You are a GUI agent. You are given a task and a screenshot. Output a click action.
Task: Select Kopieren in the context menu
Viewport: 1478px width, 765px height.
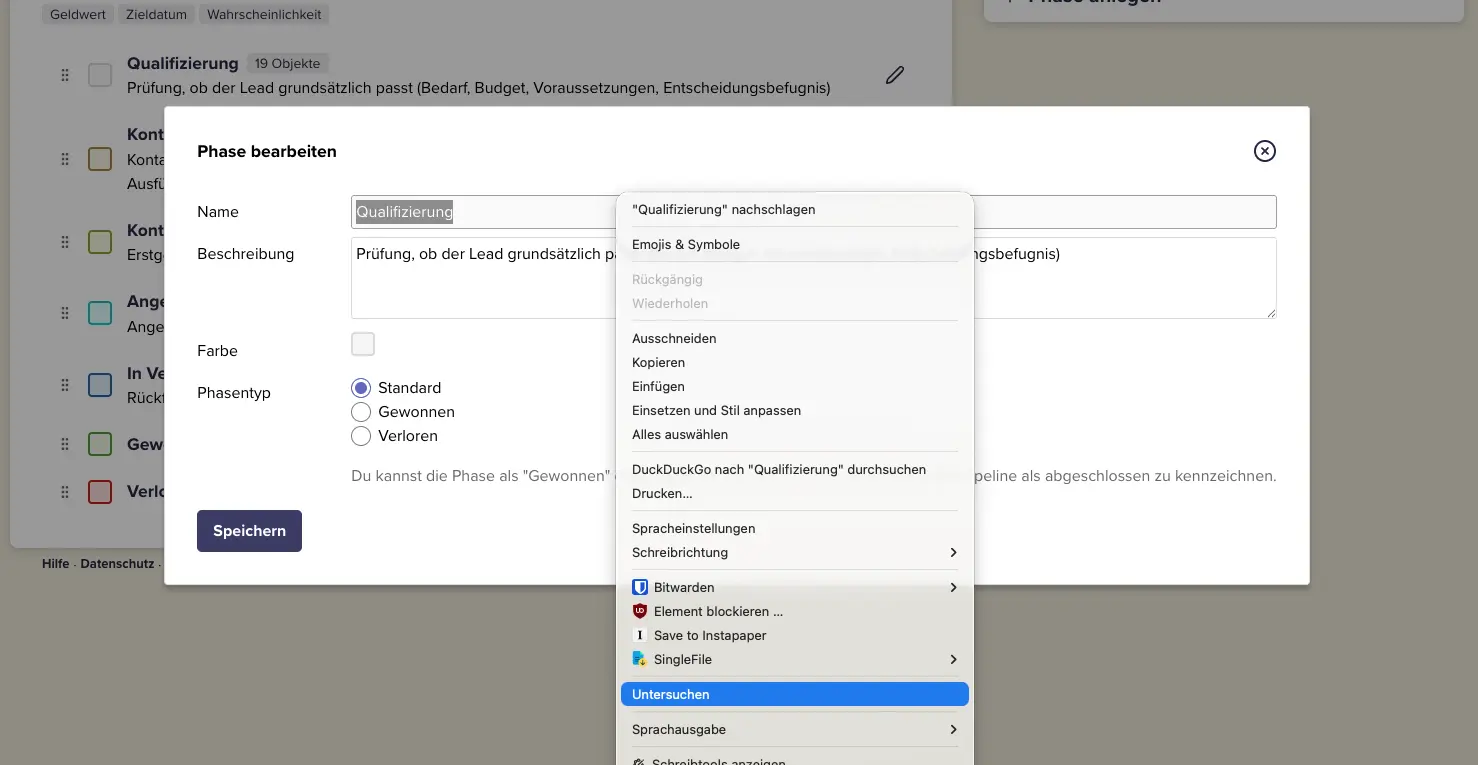tap(658, 362)
